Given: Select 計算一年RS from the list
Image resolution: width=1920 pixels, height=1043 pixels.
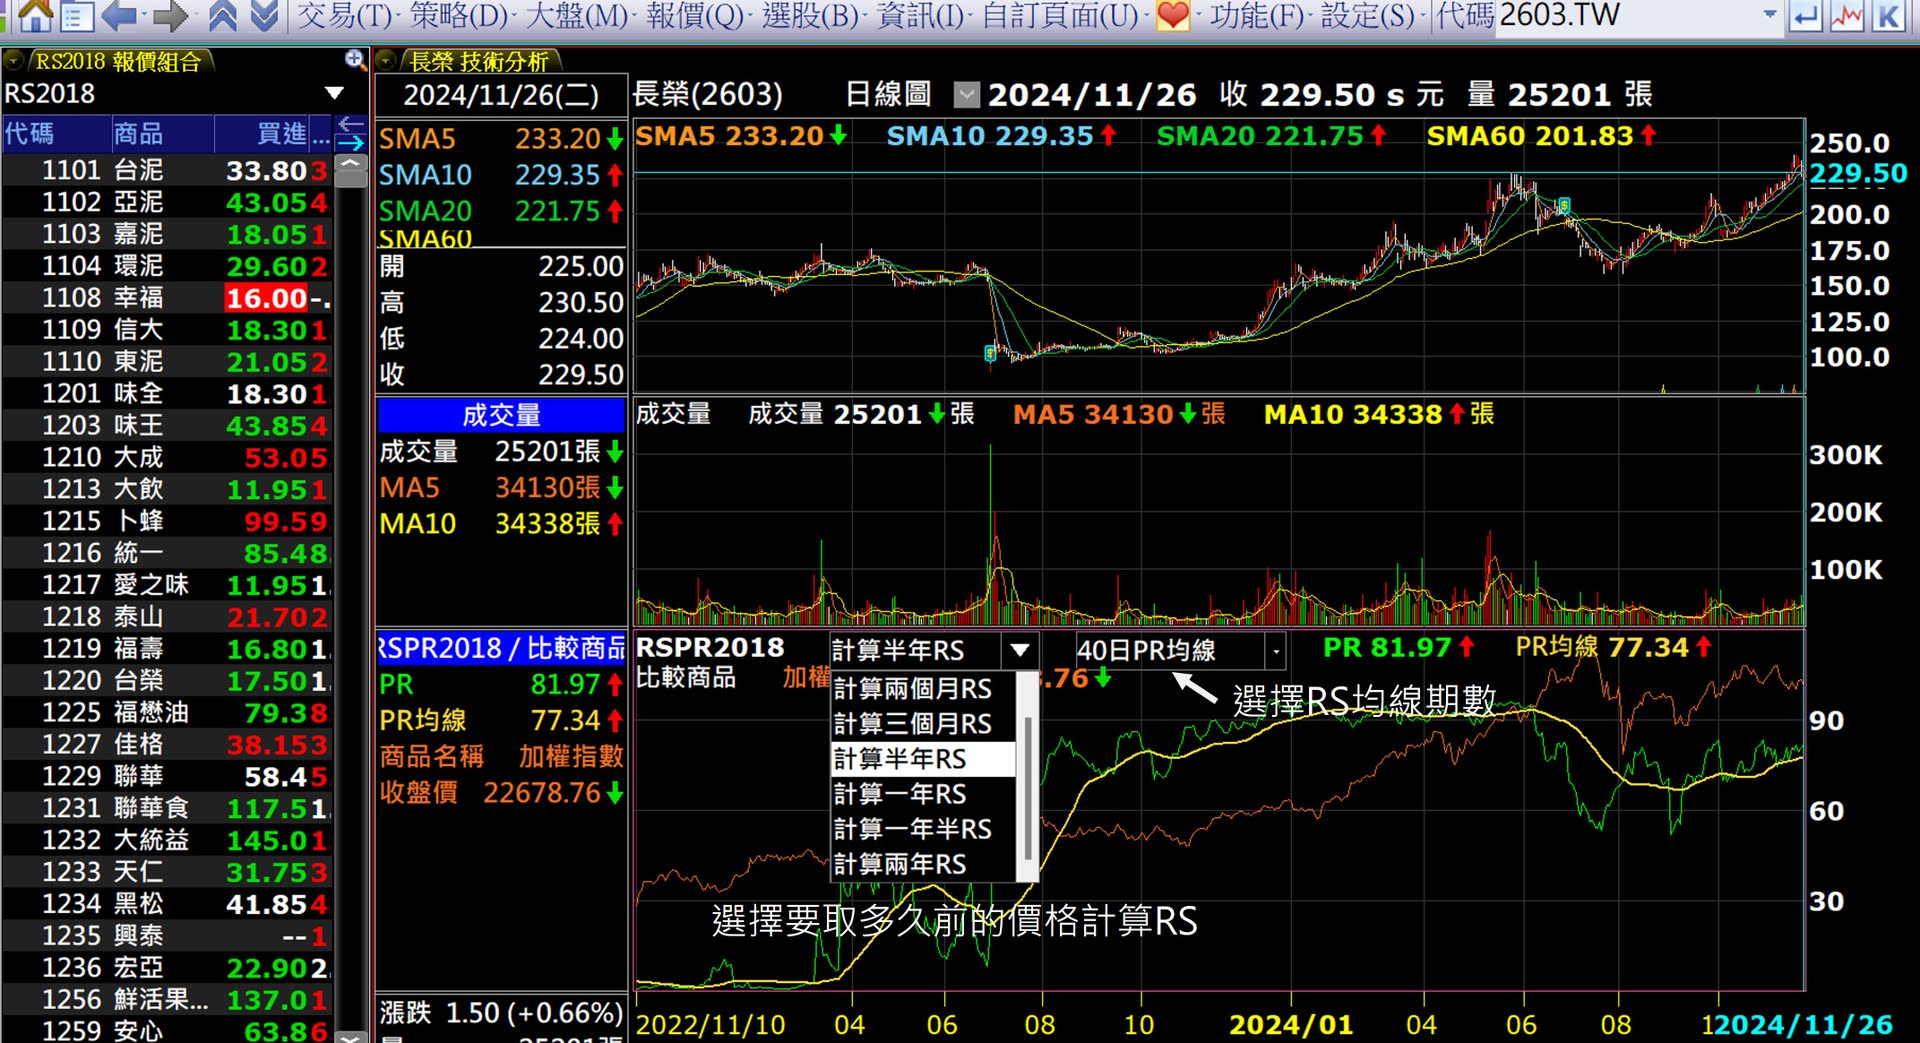Looking at the screenshot, I should [900, 794].
